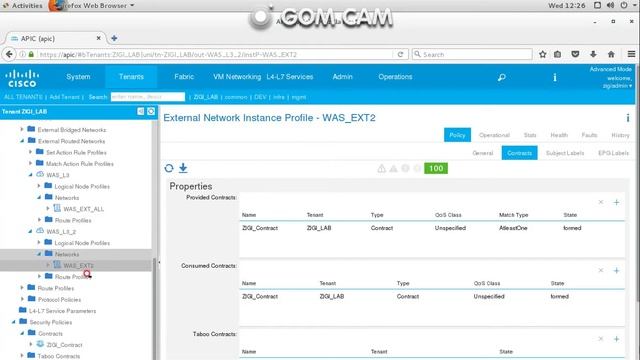Open the VM Networking menu
640x360 pixels.
point(237,77)
